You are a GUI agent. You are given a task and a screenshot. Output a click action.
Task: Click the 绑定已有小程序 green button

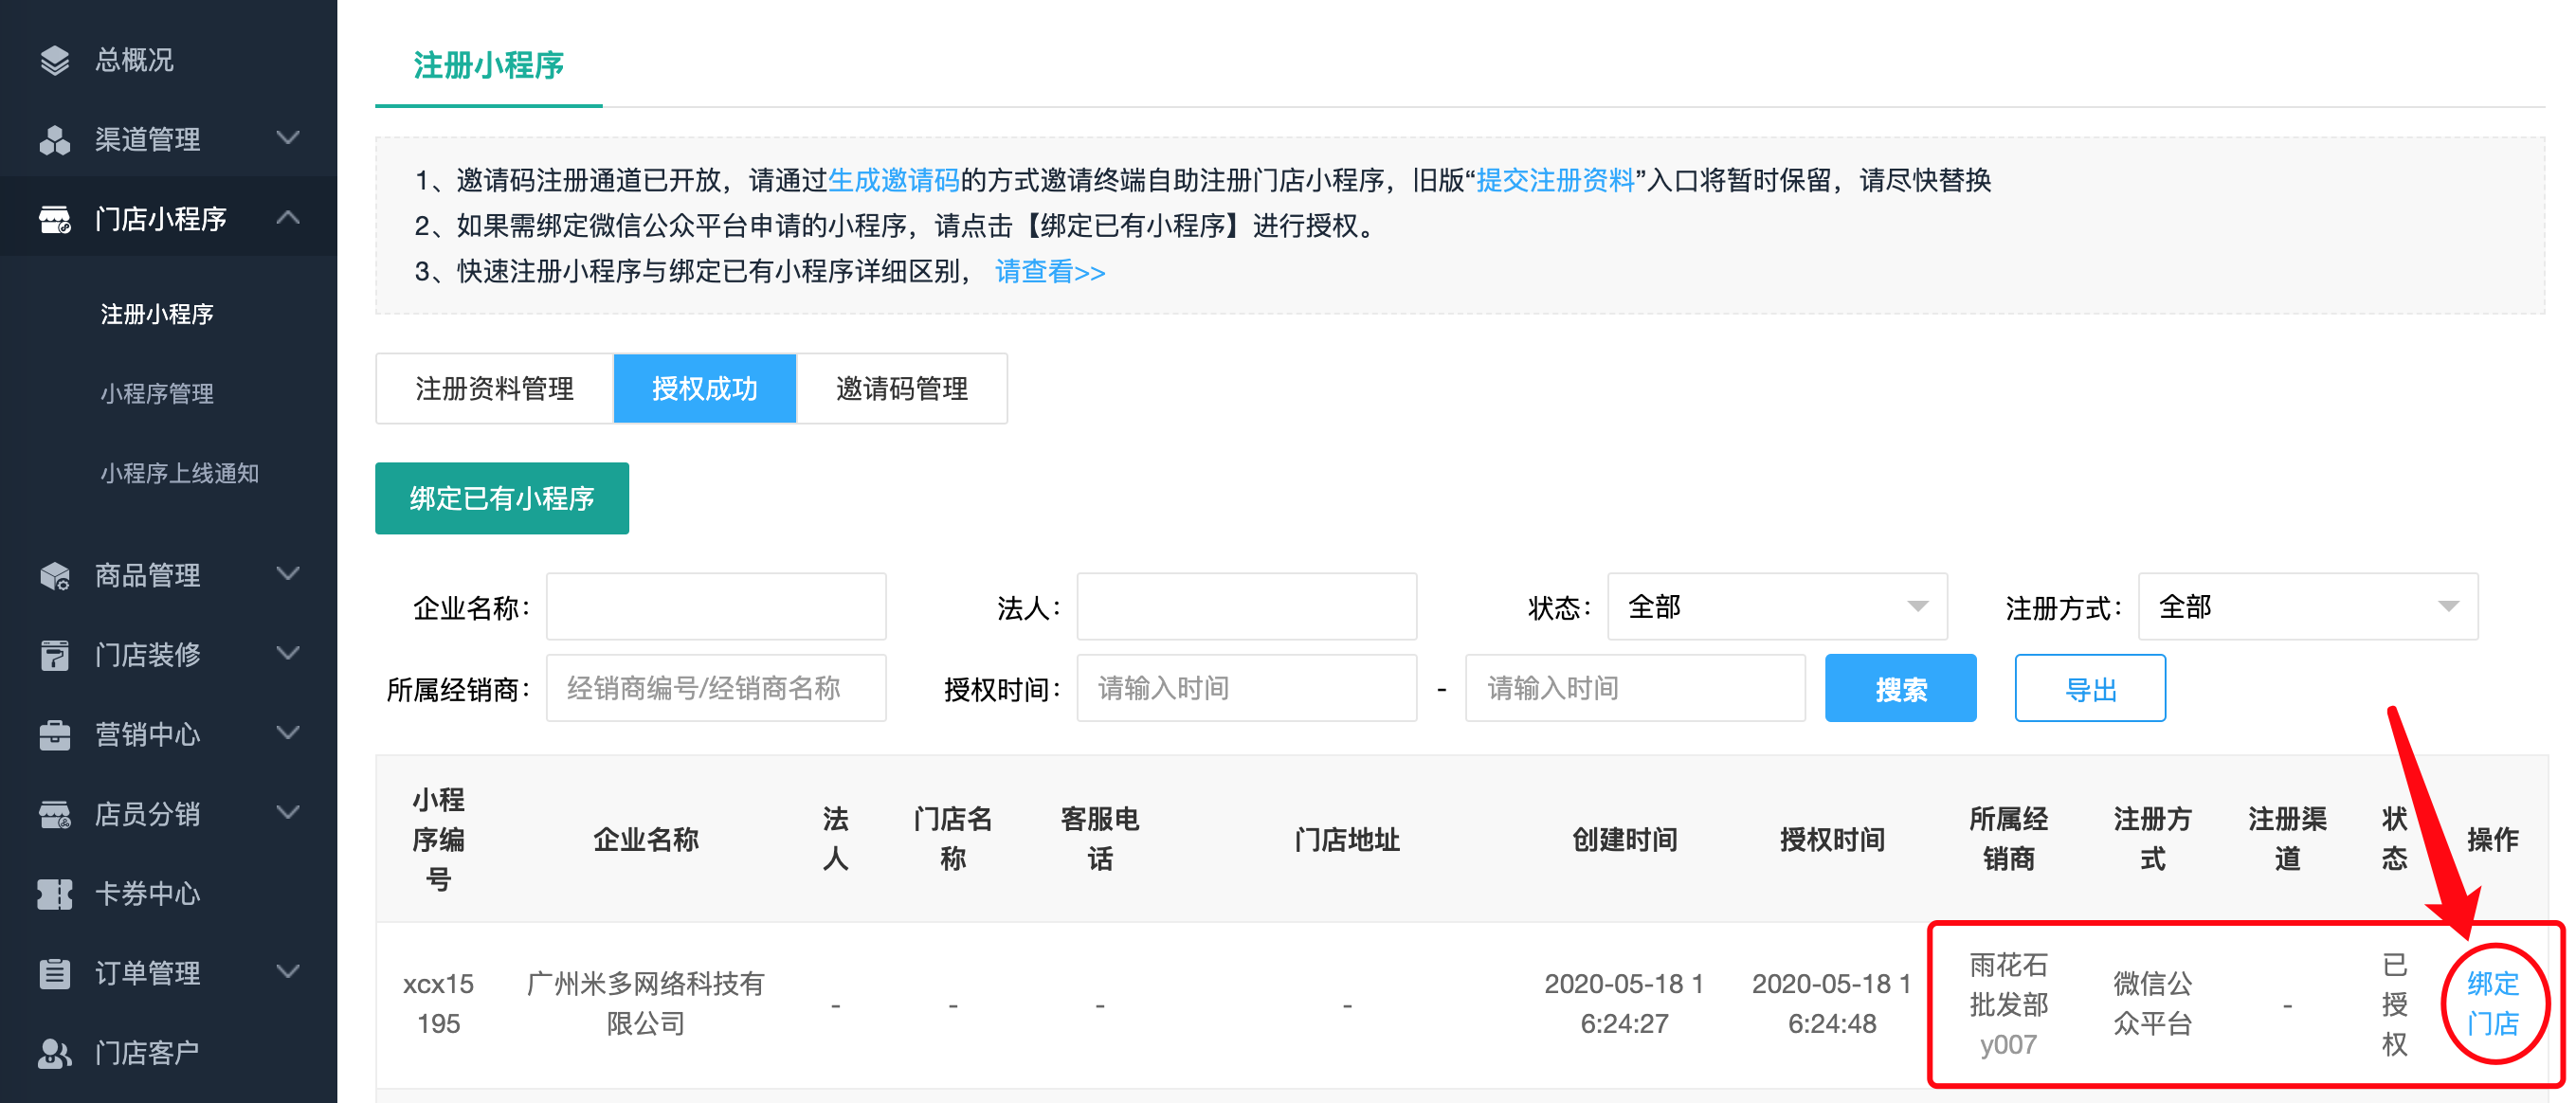coord(501,498)
